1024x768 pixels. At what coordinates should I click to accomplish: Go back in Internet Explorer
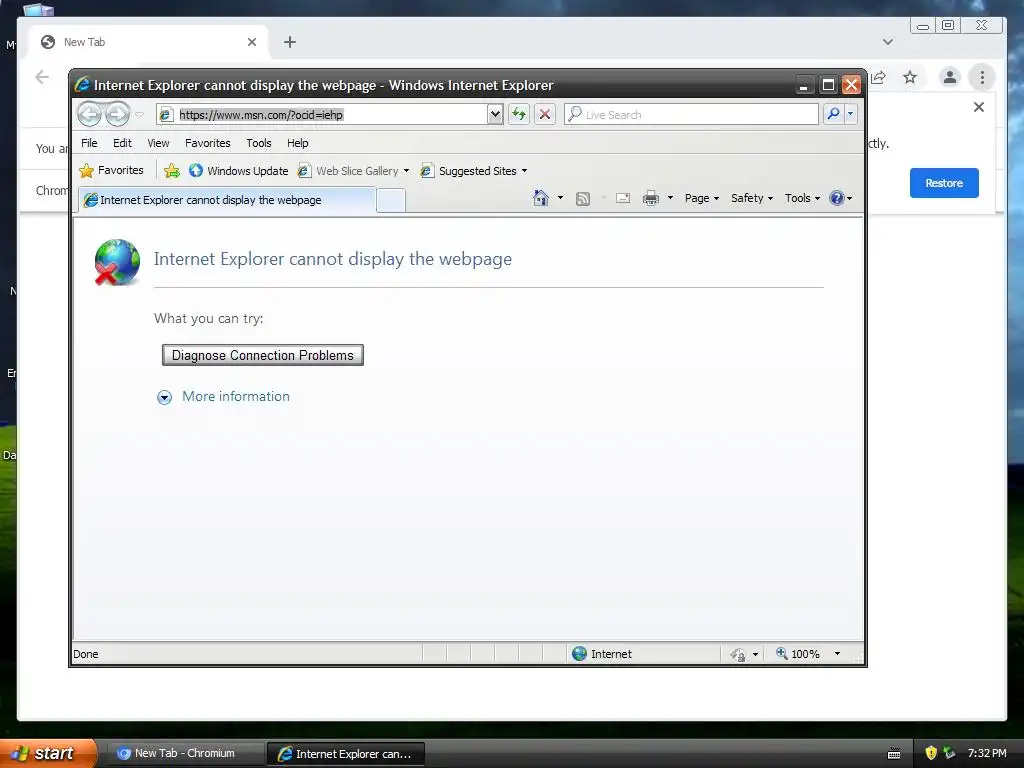click(x=89, y=114)
